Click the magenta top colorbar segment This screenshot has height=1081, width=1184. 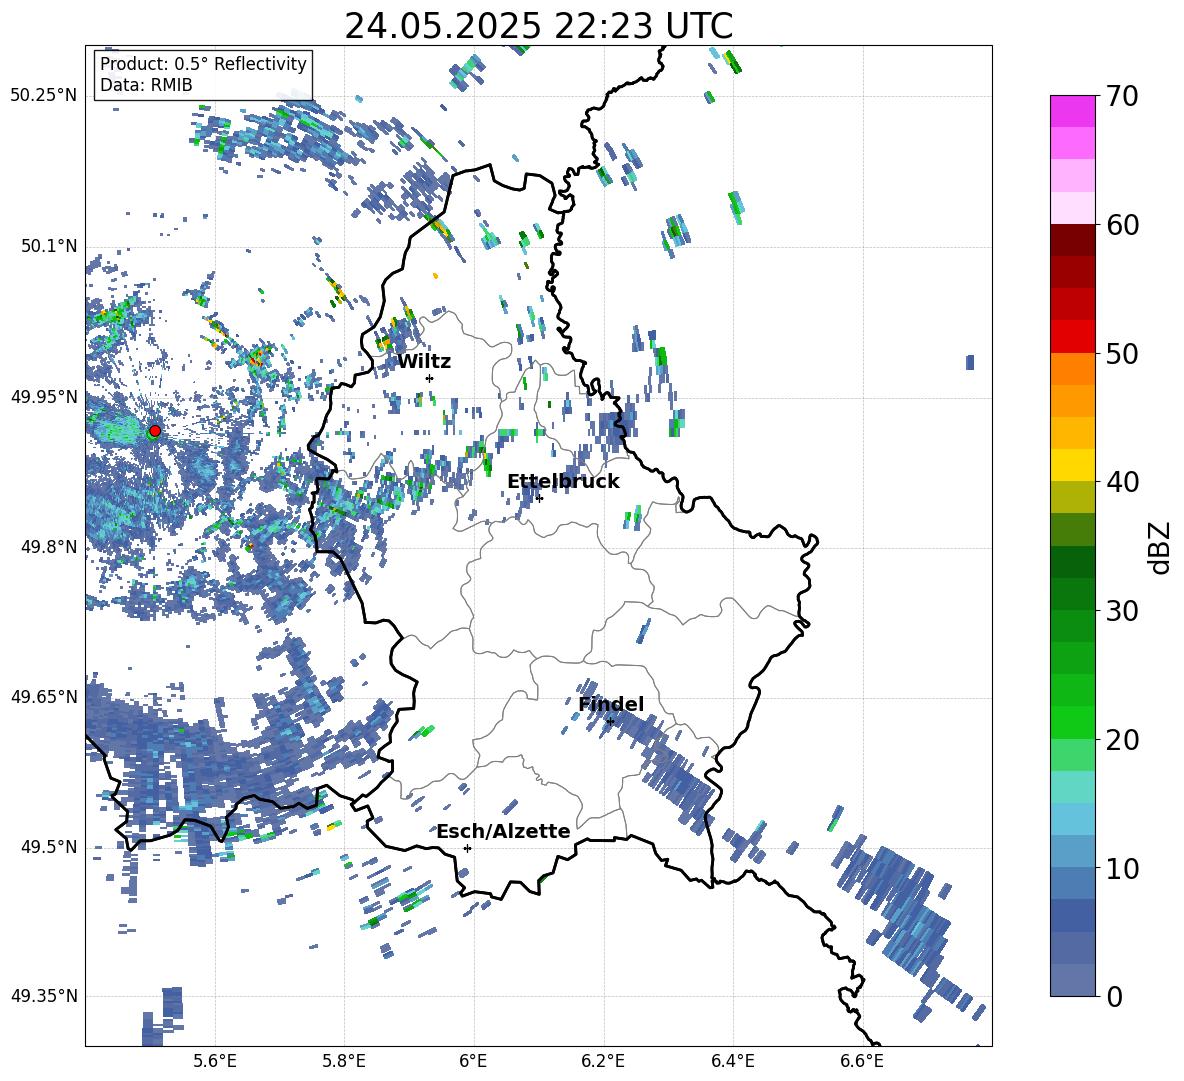[x=1072, y=112]
